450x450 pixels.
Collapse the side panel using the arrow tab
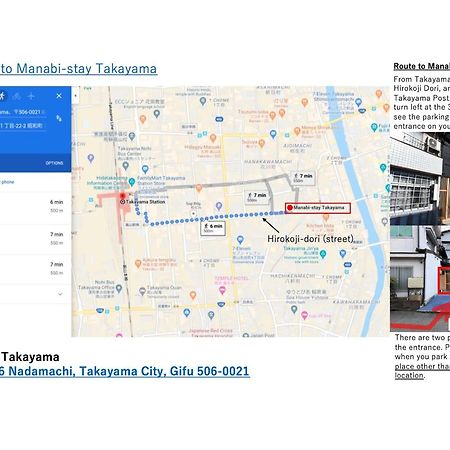[x=75, y=96]
